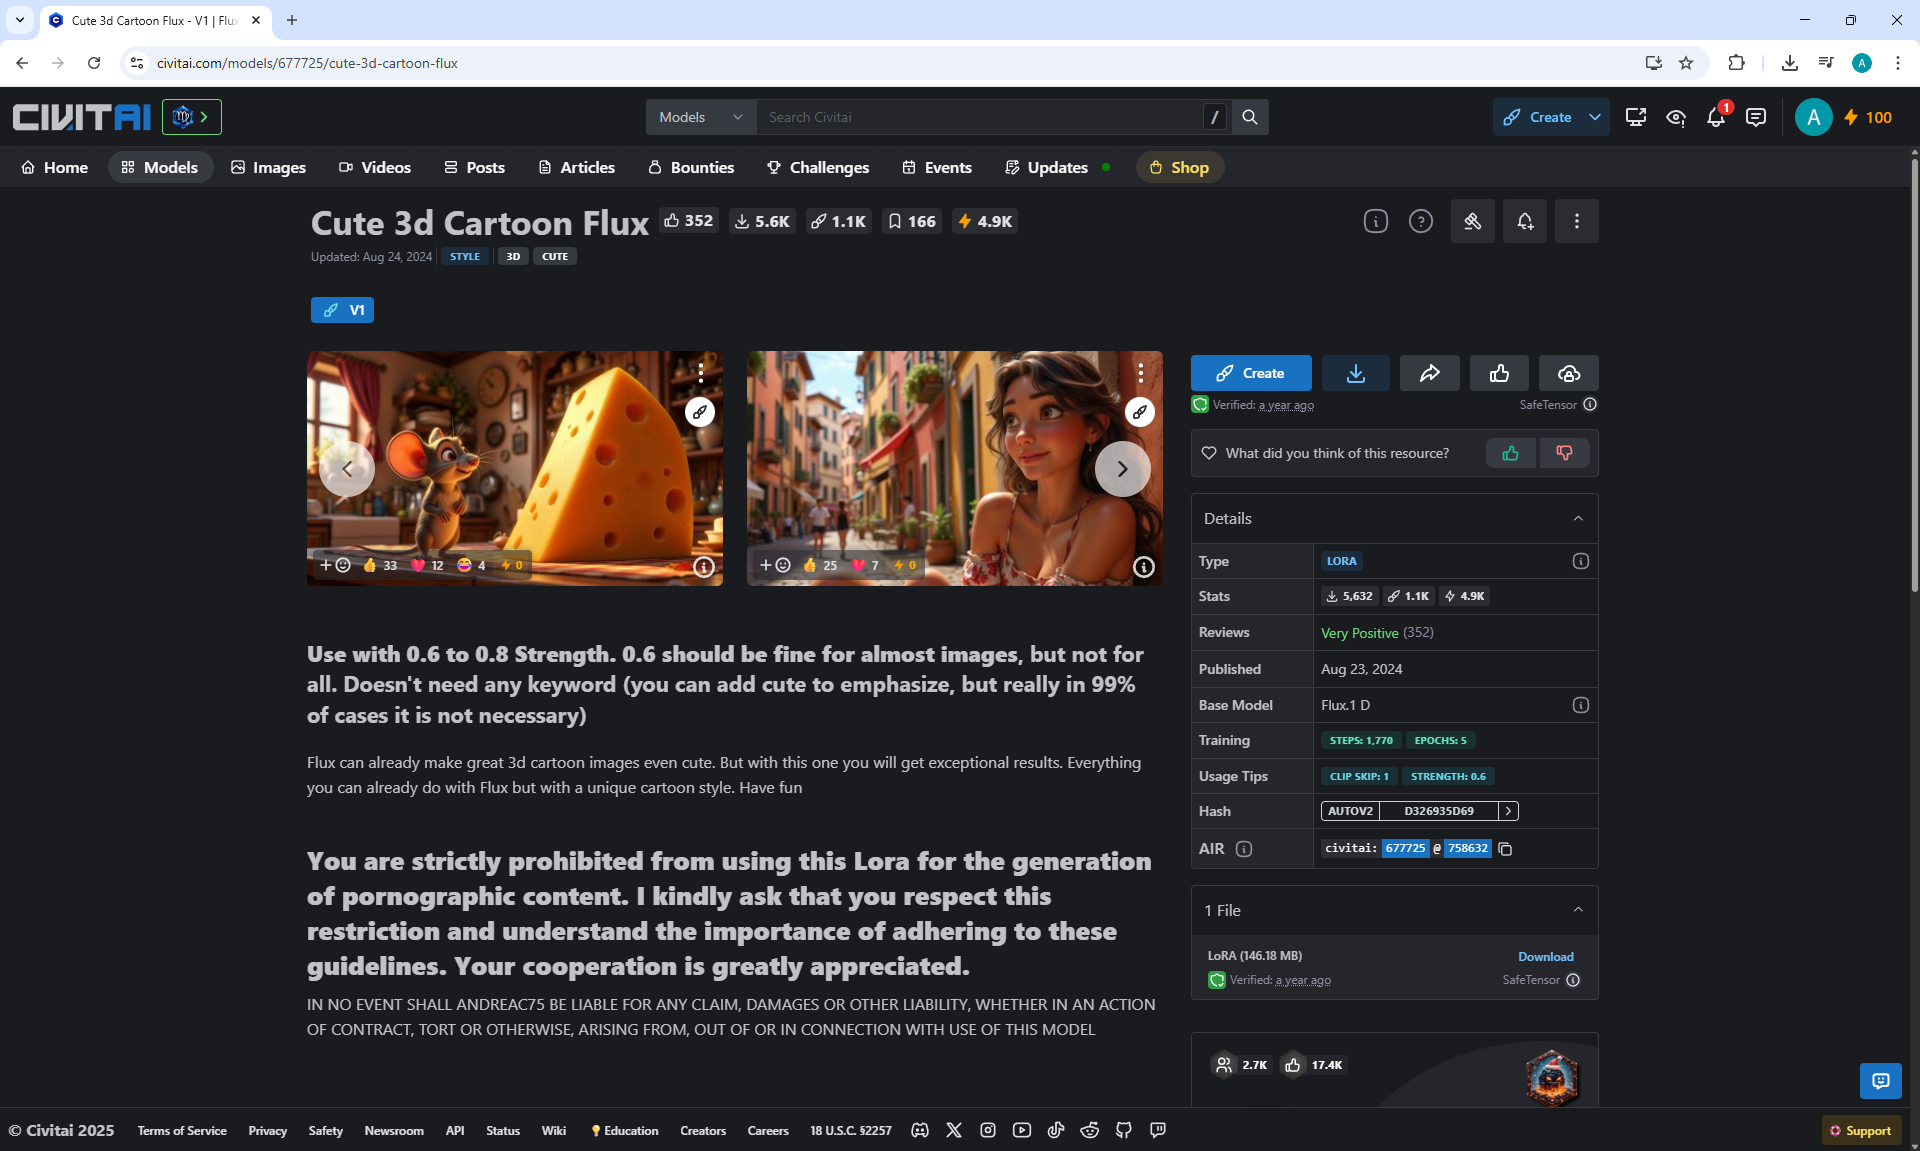
Task: Open the Models search category dropdown
Action: (701, 117)
